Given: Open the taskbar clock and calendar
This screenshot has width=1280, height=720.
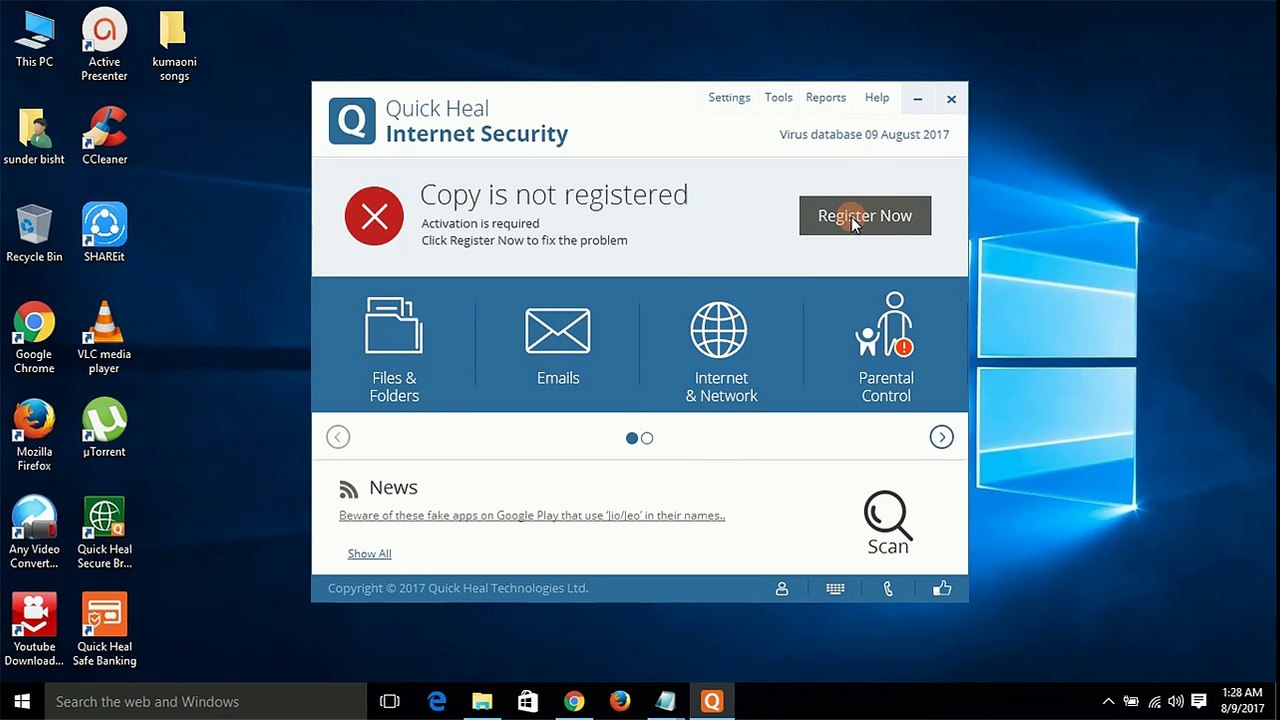Looking at the screenshot, I should point(1243,702).
